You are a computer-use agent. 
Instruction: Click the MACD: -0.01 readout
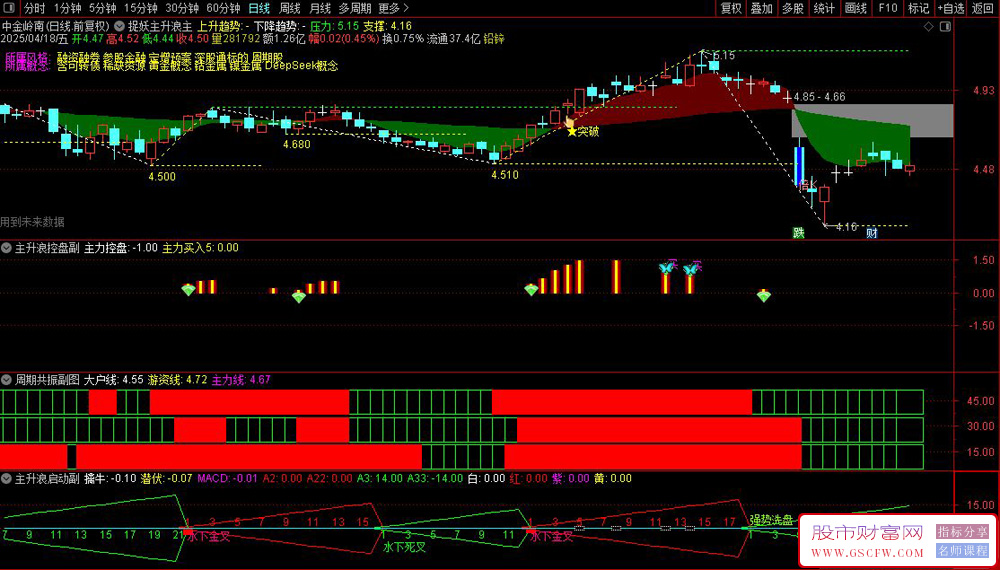[228, 478]
